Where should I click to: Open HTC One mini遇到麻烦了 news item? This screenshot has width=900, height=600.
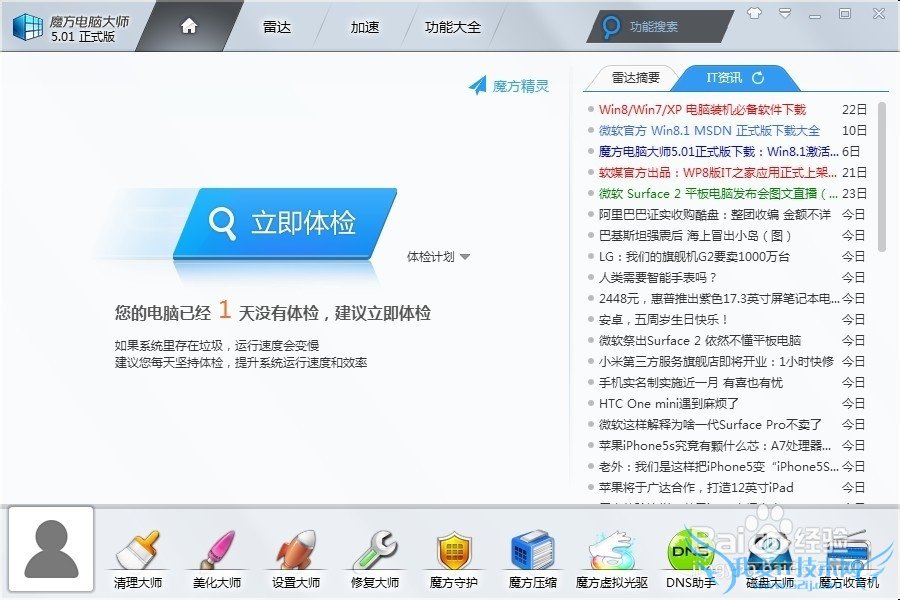pyautogui.click(x=669, y=404)
